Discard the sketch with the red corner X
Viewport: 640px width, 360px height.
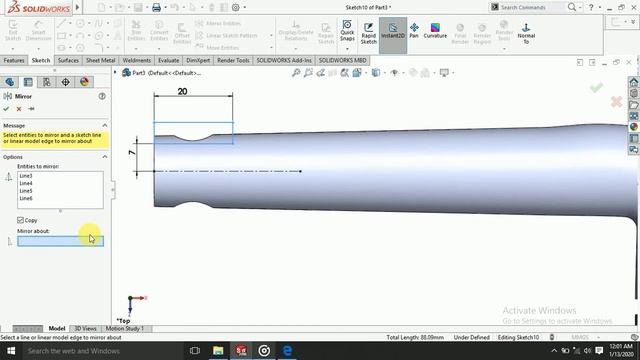(x=616, y=102)
